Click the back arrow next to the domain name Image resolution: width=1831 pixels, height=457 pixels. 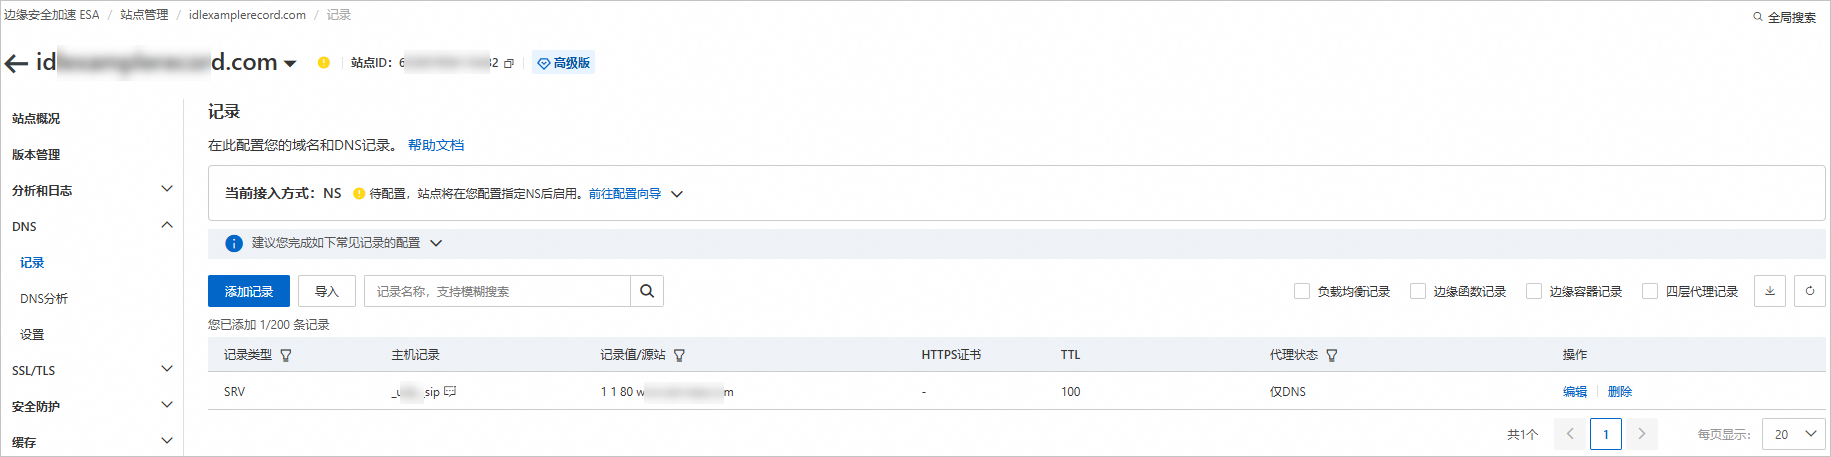point(16,63)
